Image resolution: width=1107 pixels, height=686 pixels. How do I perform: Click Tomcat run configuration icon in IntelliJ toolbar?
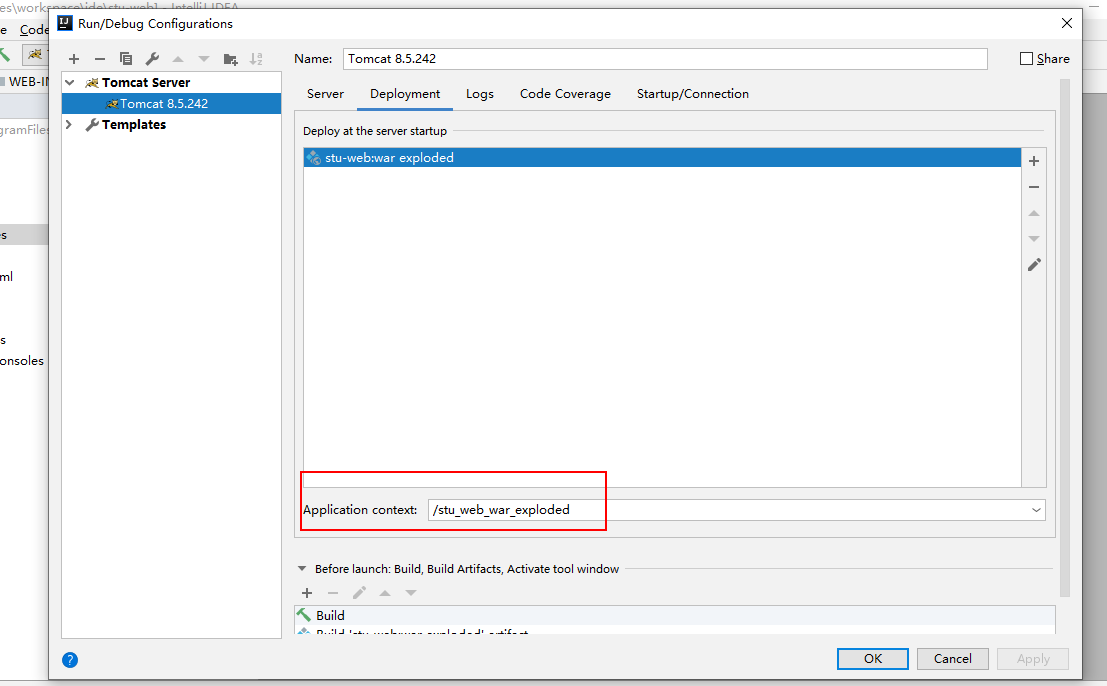pos(35,54)
